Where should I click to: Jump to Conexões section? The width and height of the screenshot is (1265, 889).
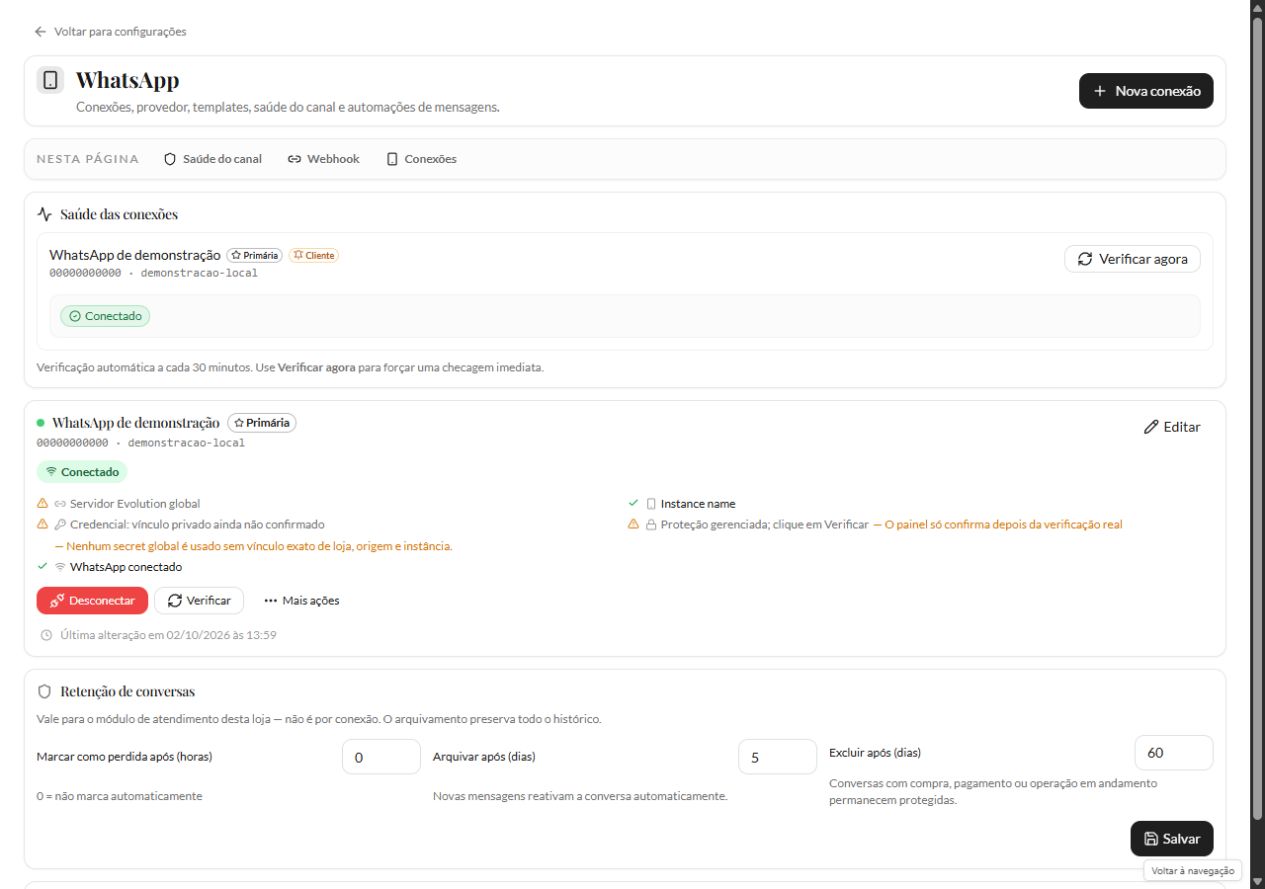point(422,159)
